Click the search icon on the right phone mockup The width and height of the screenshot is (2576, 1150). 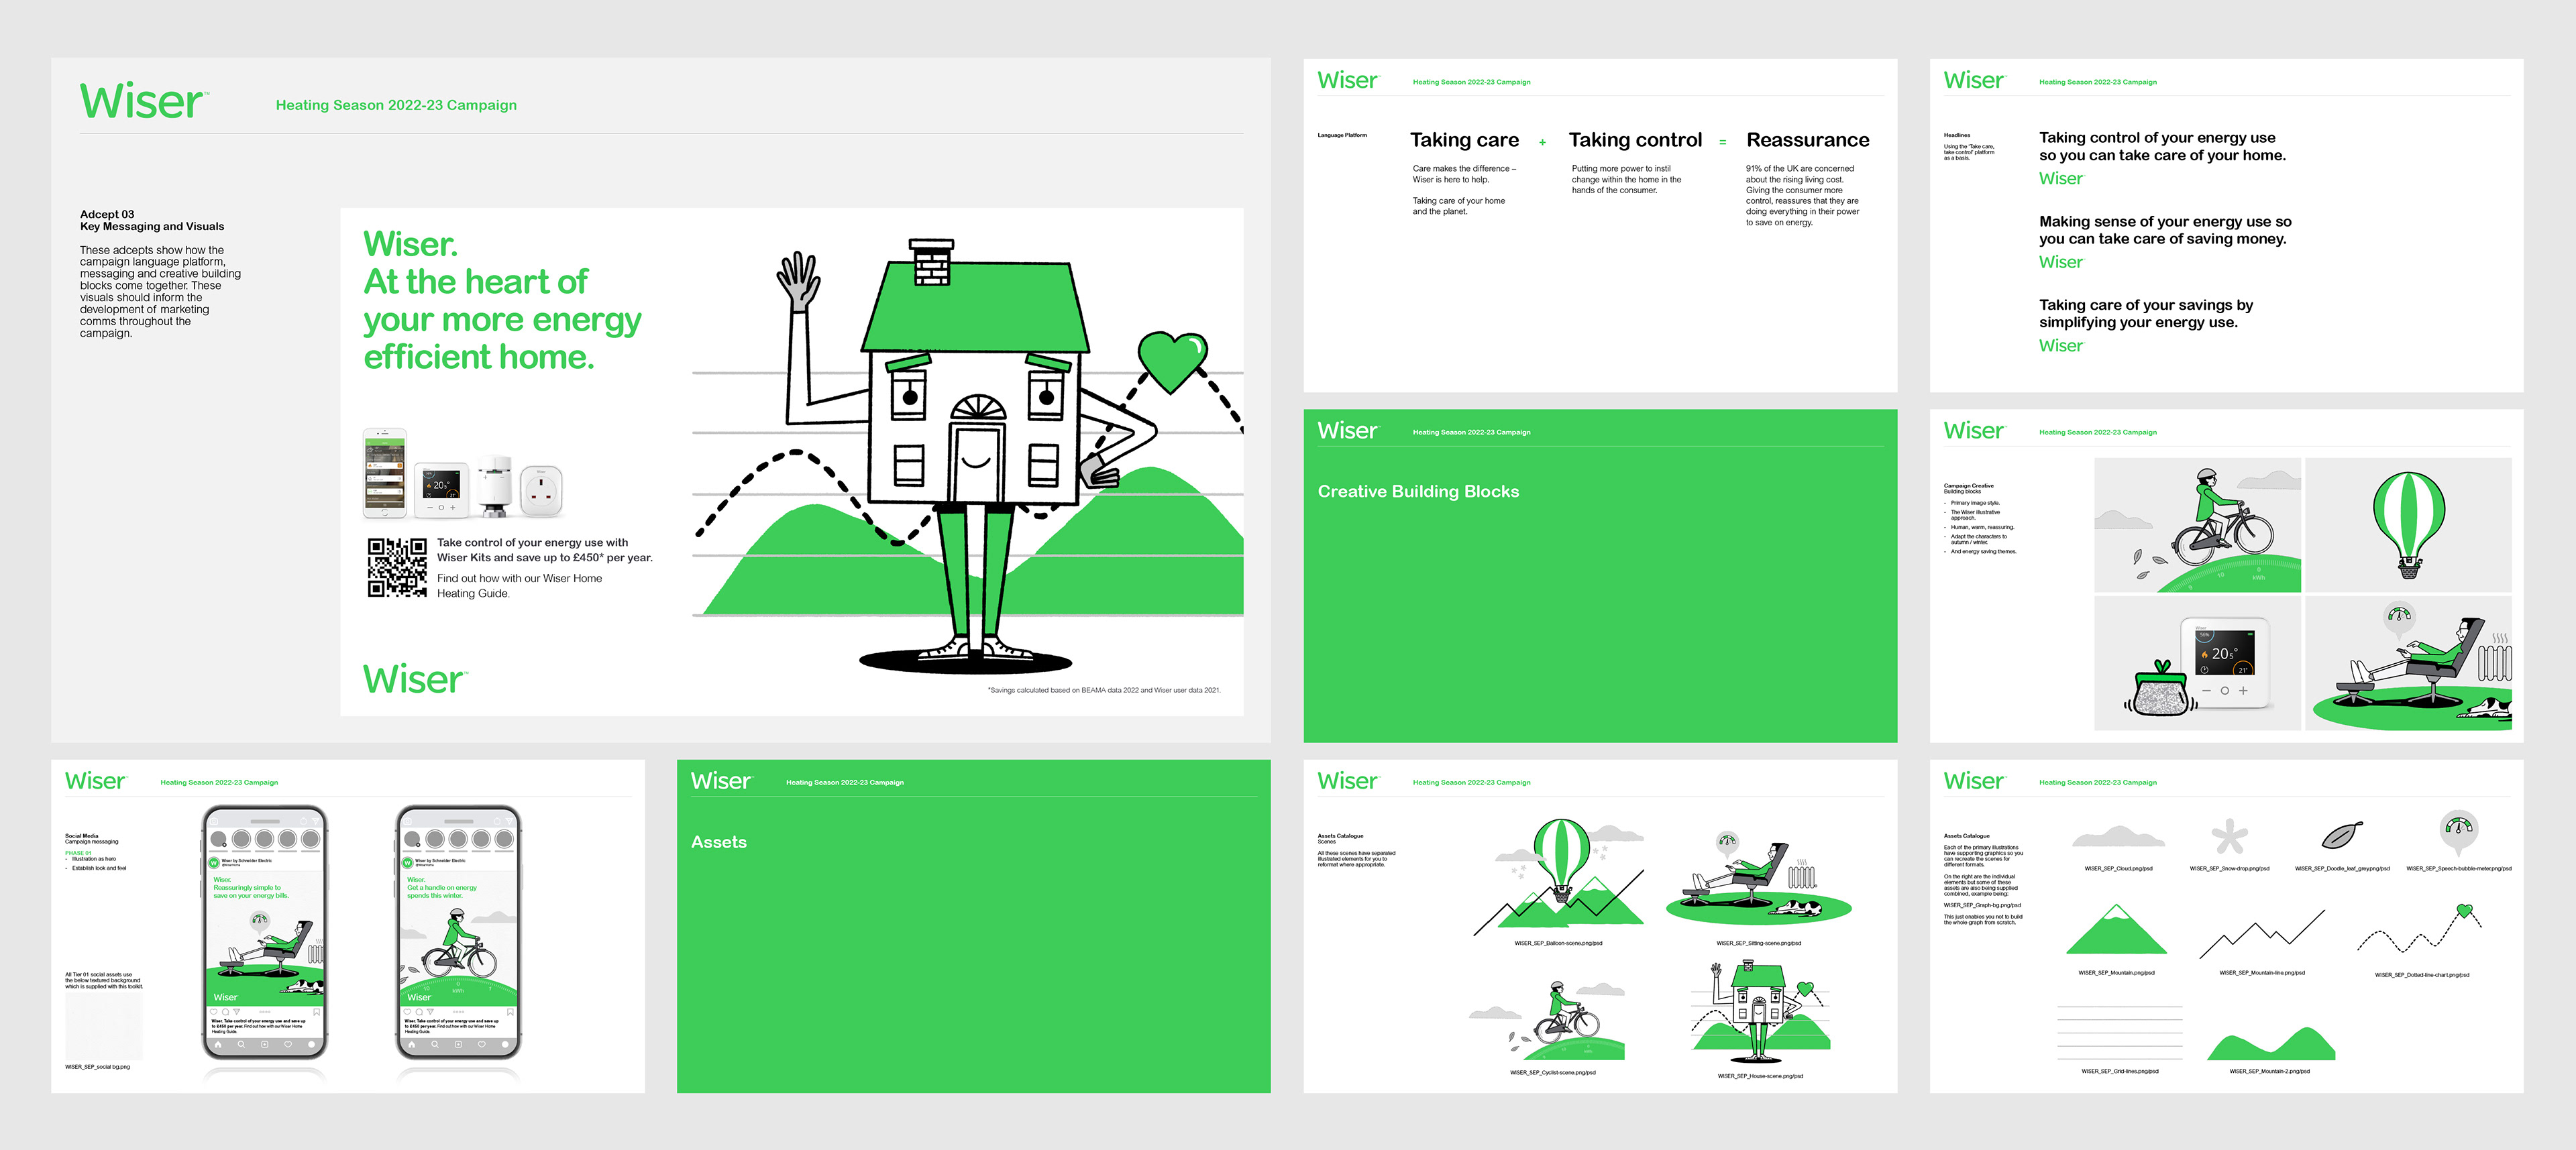coord(435,1044)
